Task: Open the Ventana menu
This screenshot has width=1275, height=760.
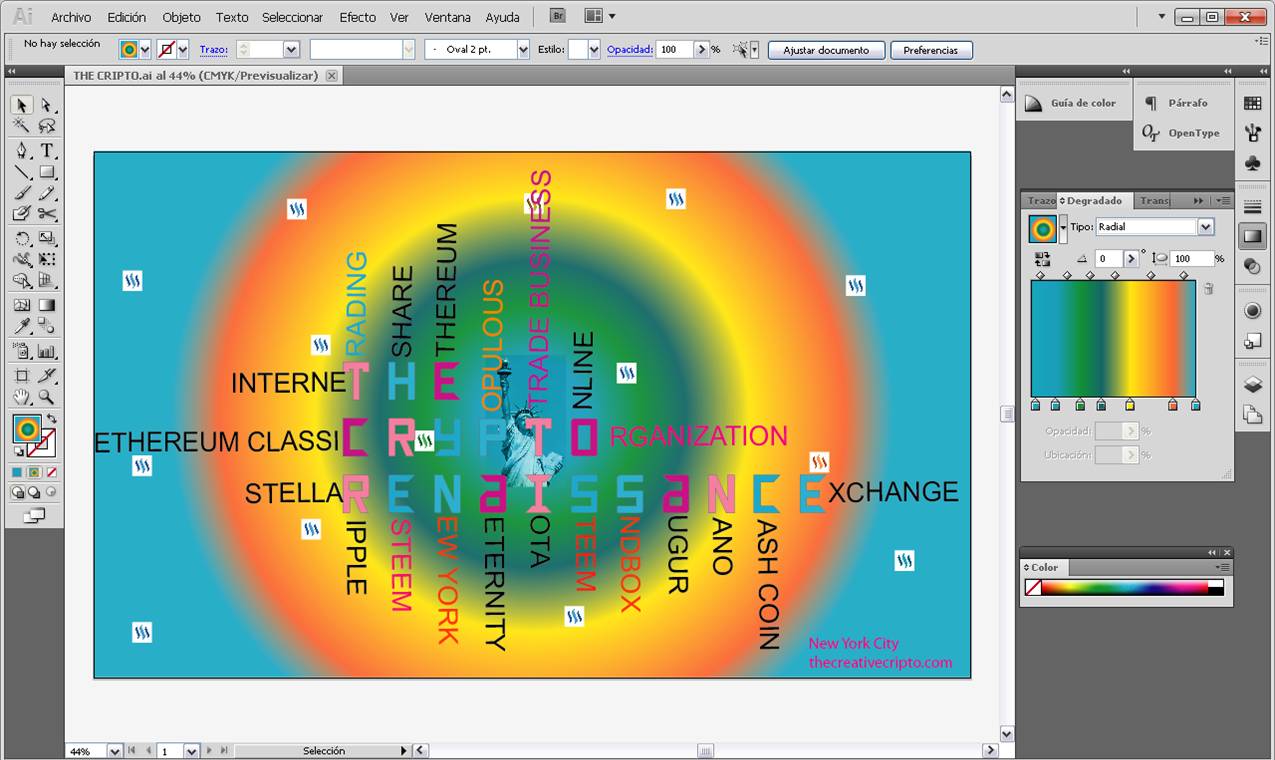Action: pyautogui.click(x=447, y=17)
